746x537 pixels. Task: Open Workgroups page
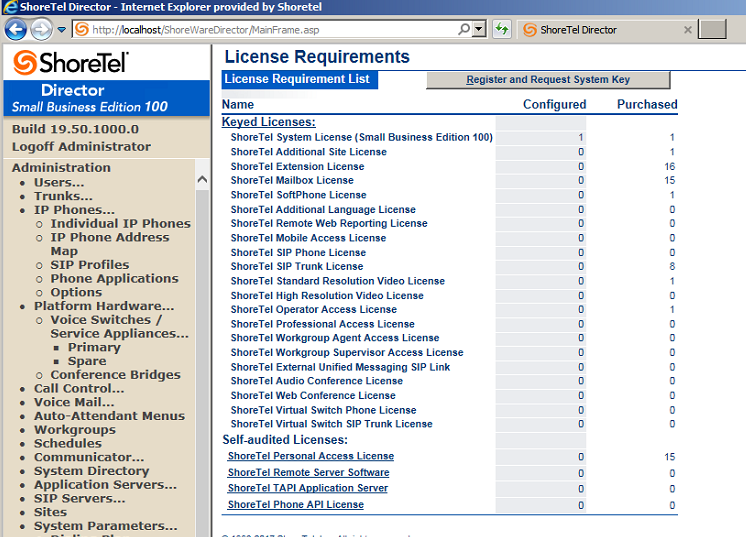pyautogui.click(x=75, y=430)
